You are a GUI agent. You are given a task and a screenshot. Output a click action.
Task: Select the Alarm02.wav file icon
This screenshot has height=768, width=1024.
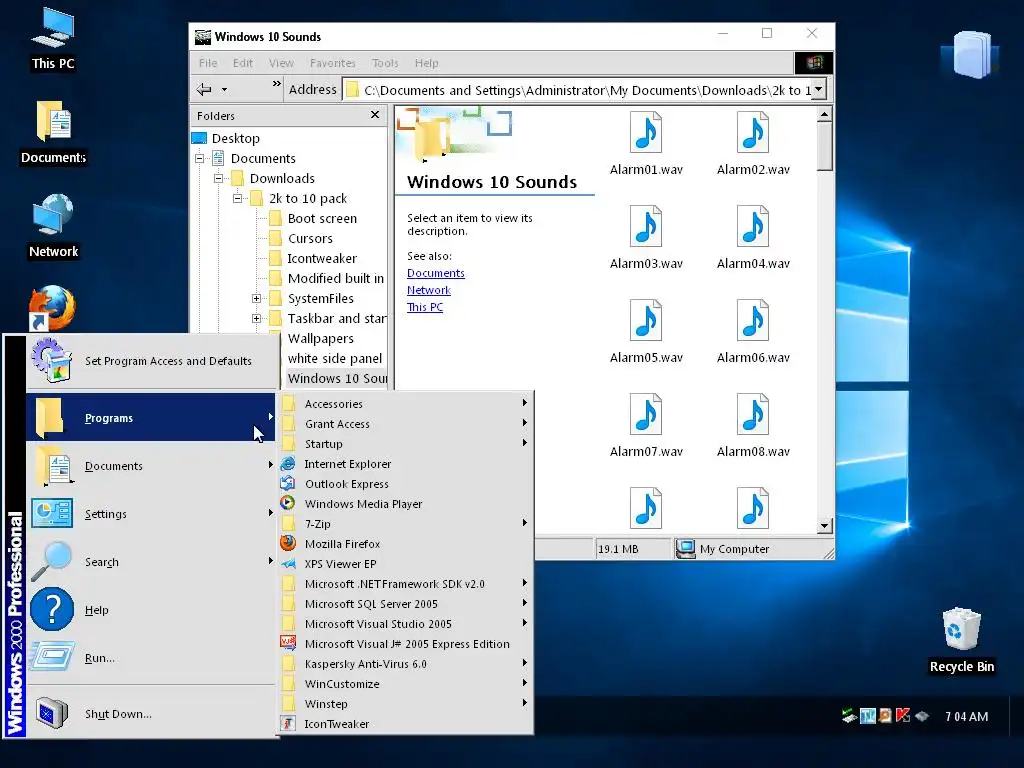pyautogui.click(x=752, y=133)
